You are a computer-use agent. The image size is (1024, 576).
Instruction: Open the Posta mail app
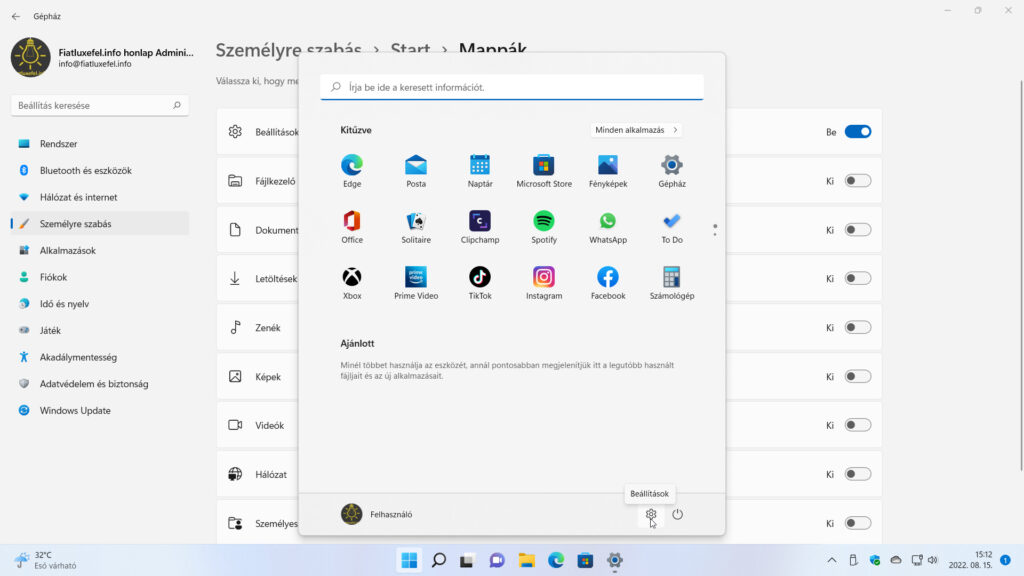(x=415, y=171)
